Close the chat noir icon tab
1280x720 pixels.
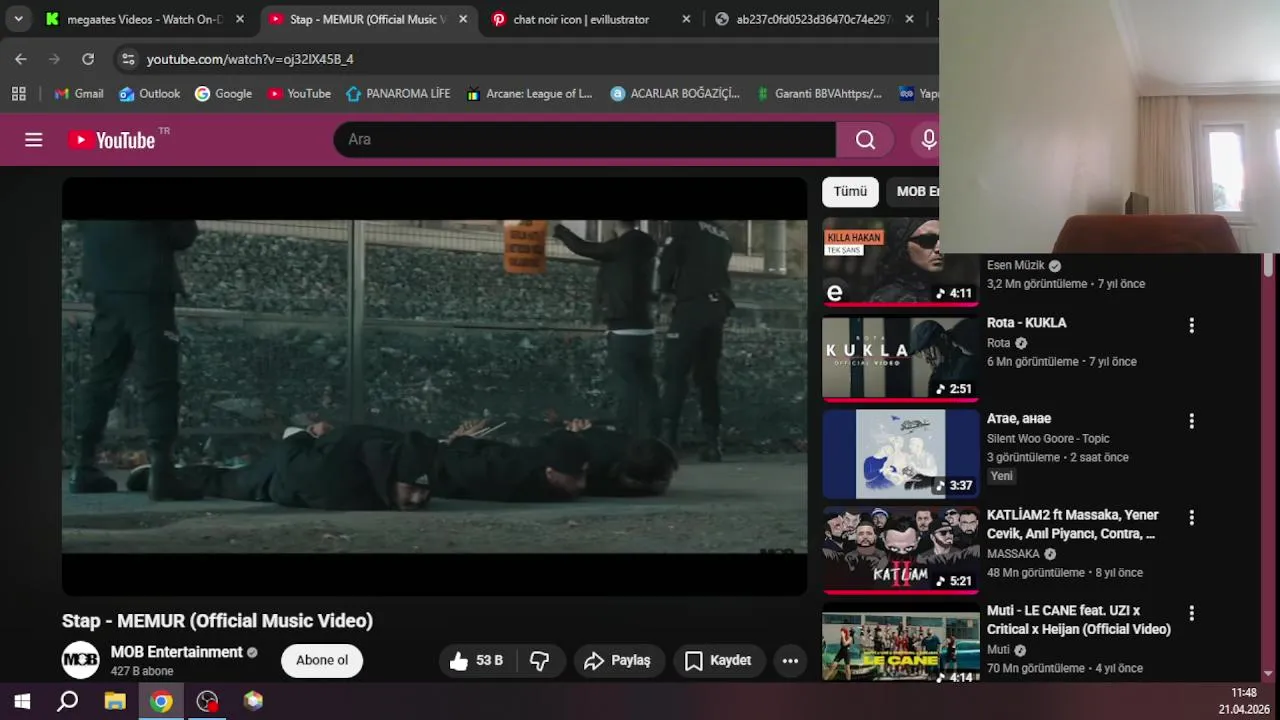pos(685,19)
